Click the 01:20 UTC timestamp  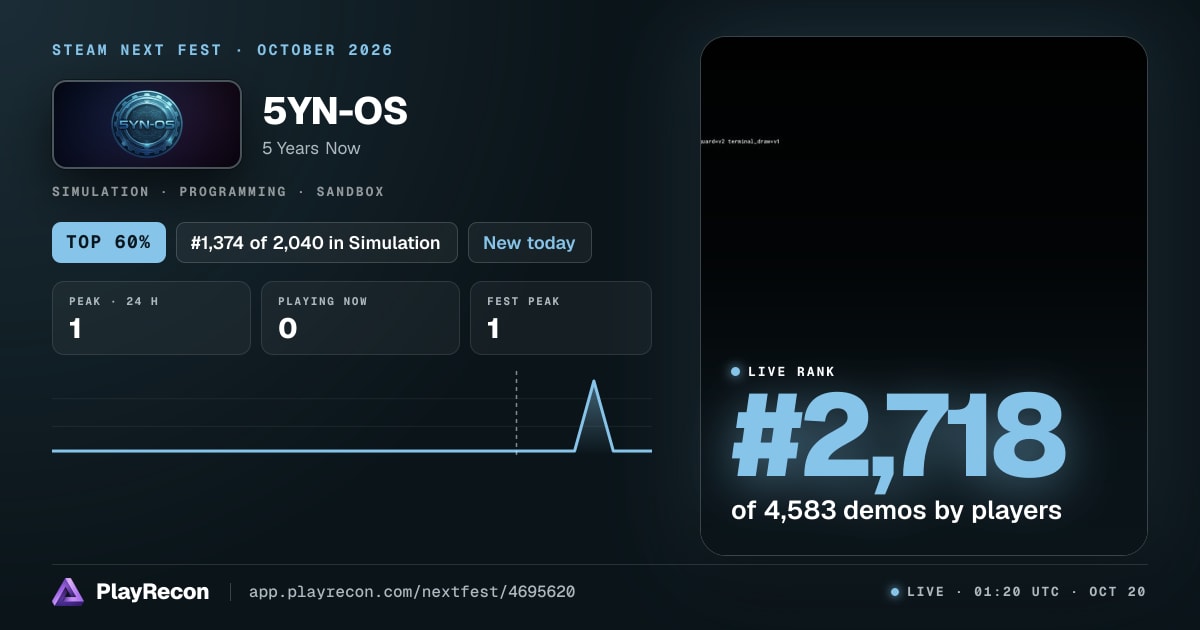1015,592
